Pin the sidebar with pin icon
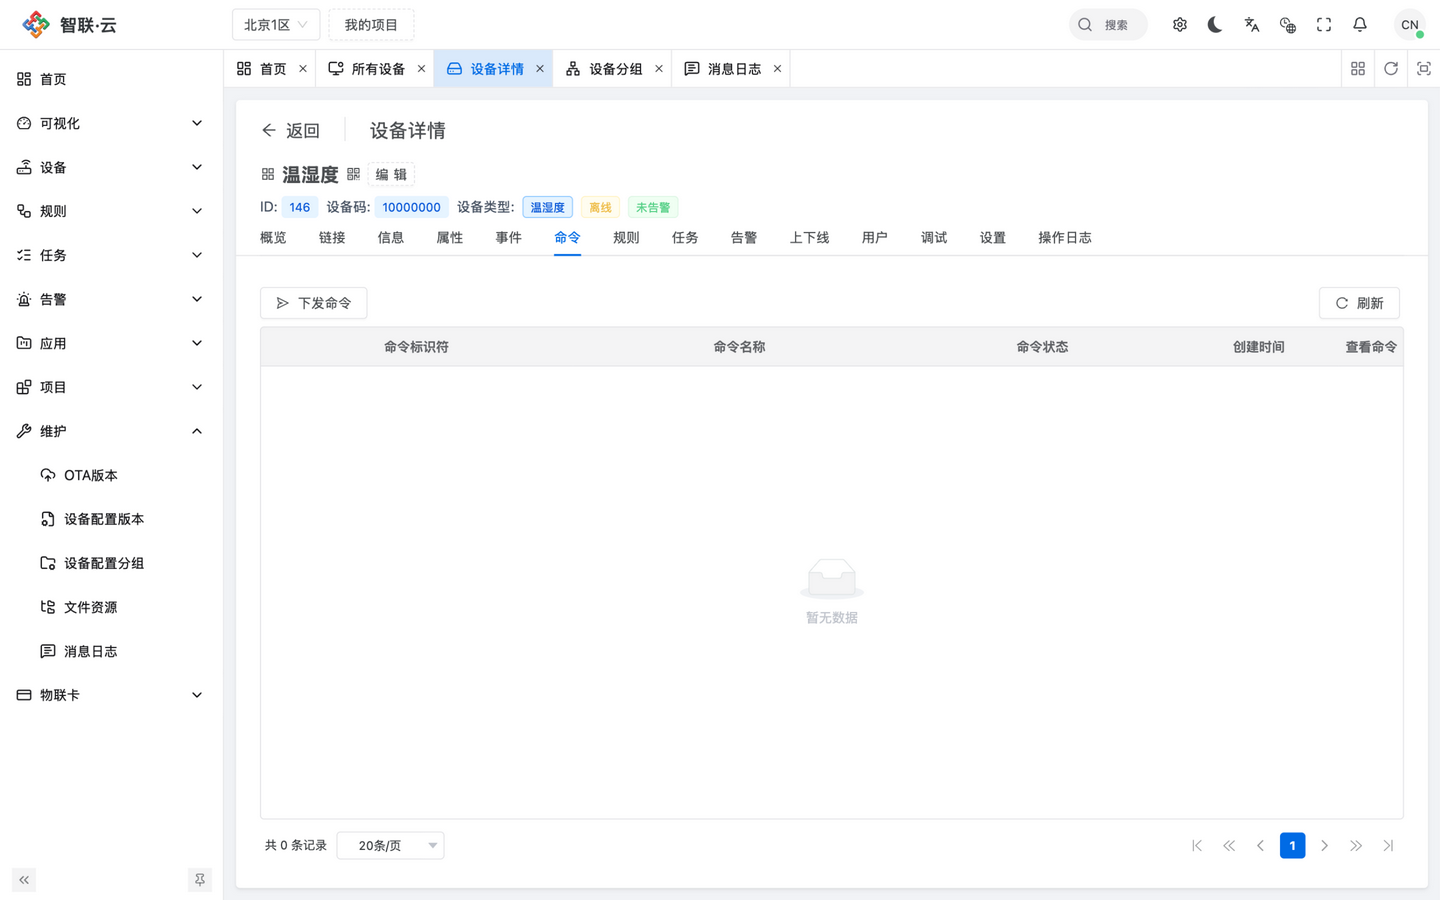 [x=200, y=880]
